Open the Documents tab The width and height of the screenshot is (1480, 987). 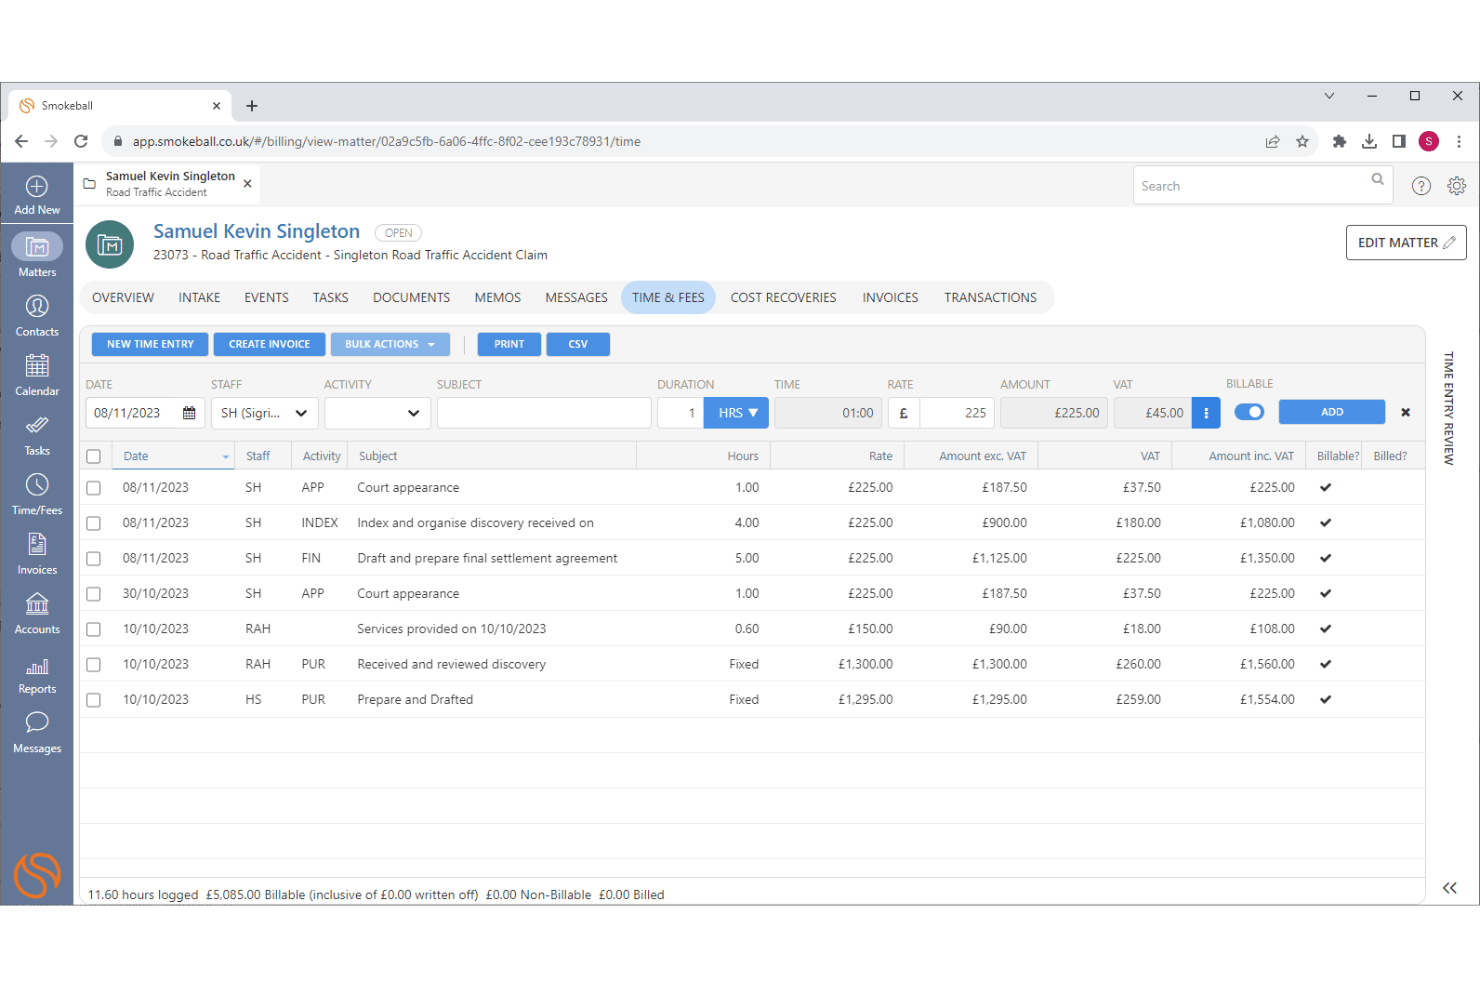[411, 298]
